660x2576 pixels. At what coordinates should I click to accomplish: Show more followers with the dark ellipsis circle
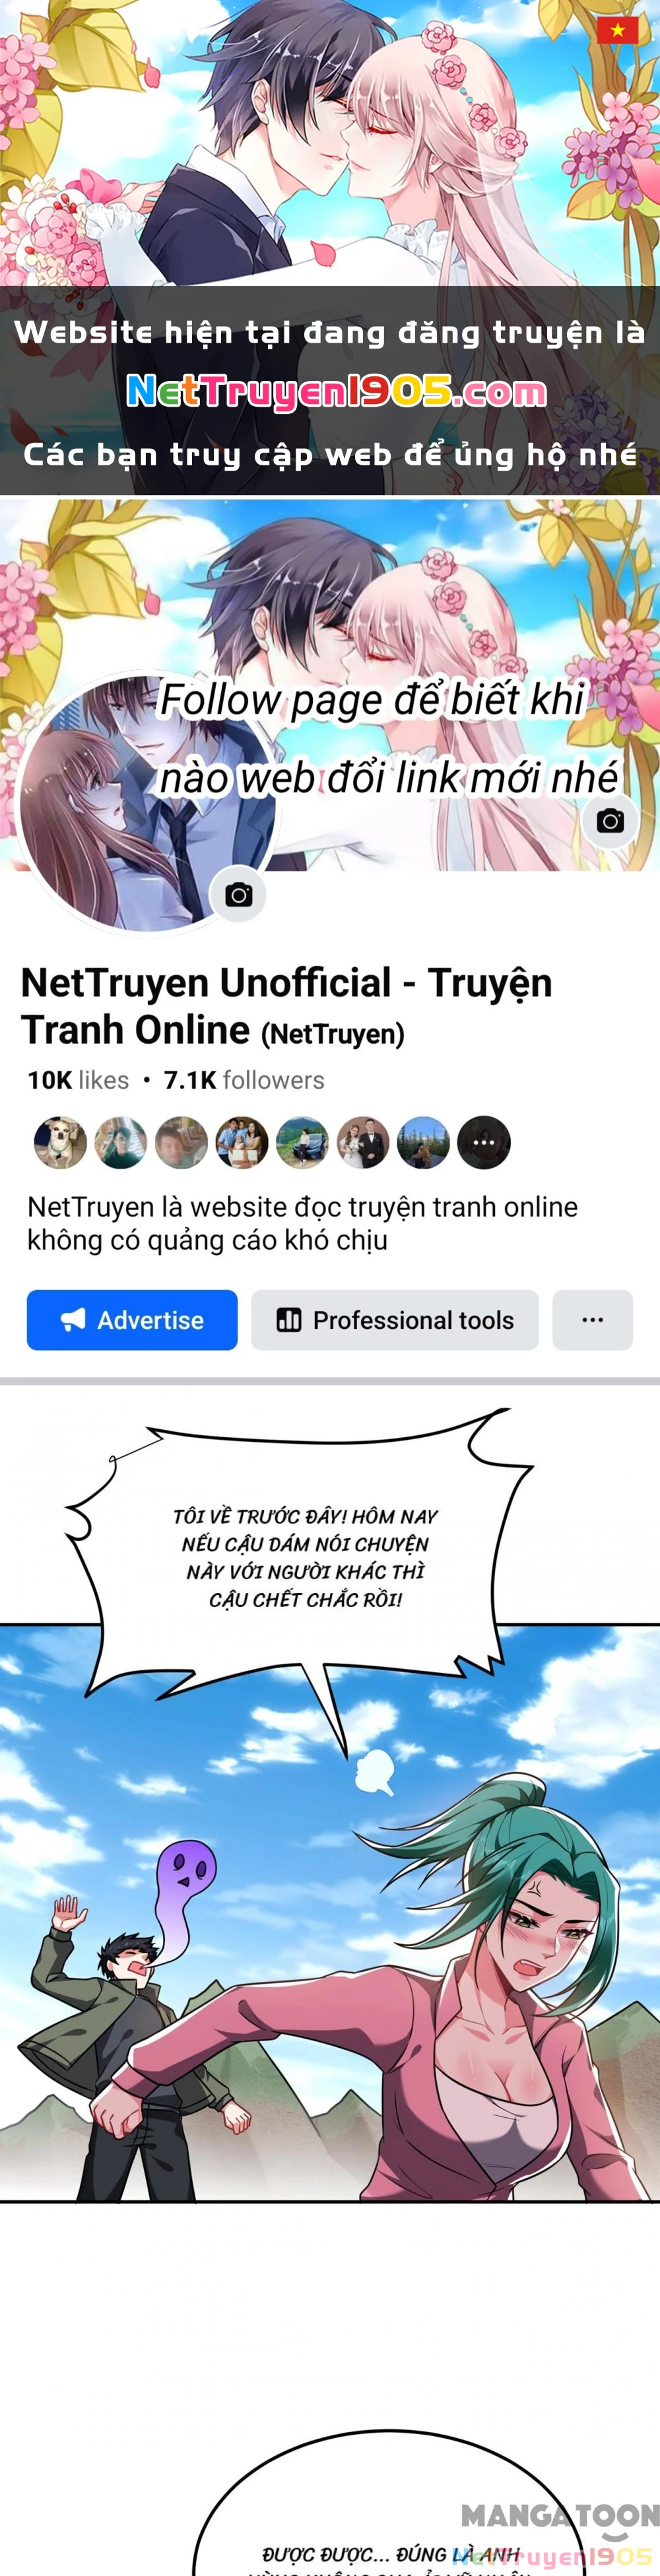[484, 1142]
